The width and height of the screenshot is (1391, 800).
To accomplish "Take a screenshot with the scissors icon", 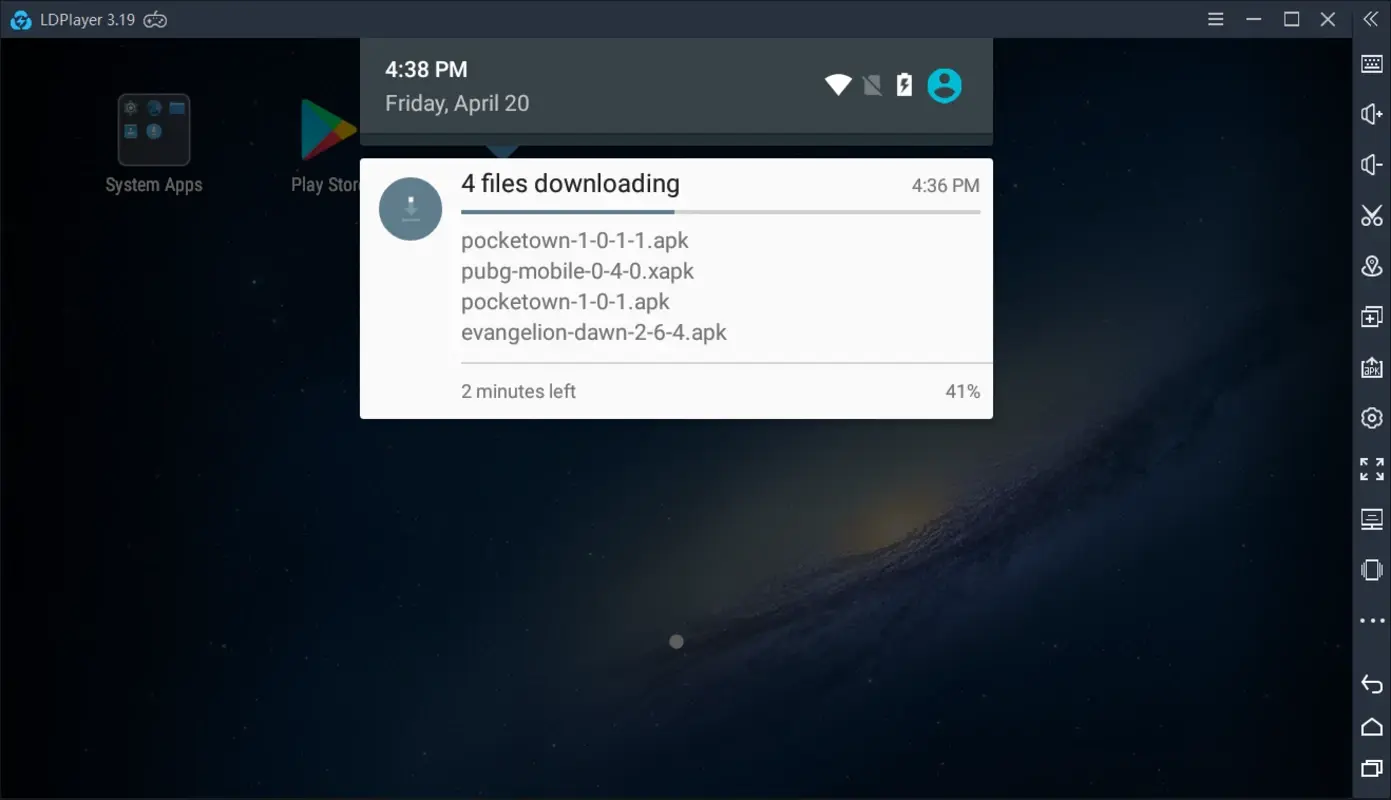I will pos(1371,215).
